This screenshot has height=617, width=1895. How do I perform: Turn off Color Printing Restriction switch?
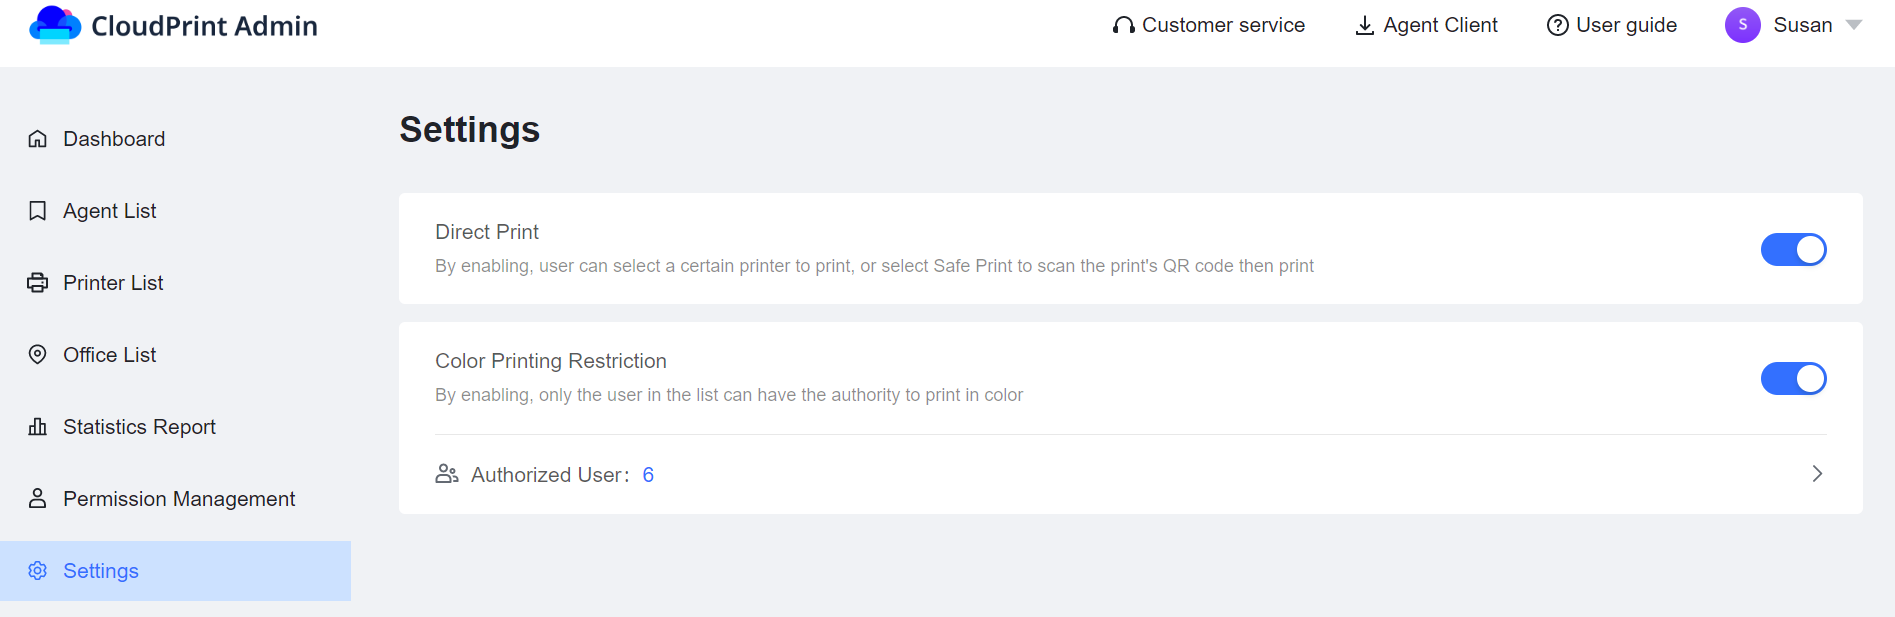pyautogui.click(x=1794, y=378)
